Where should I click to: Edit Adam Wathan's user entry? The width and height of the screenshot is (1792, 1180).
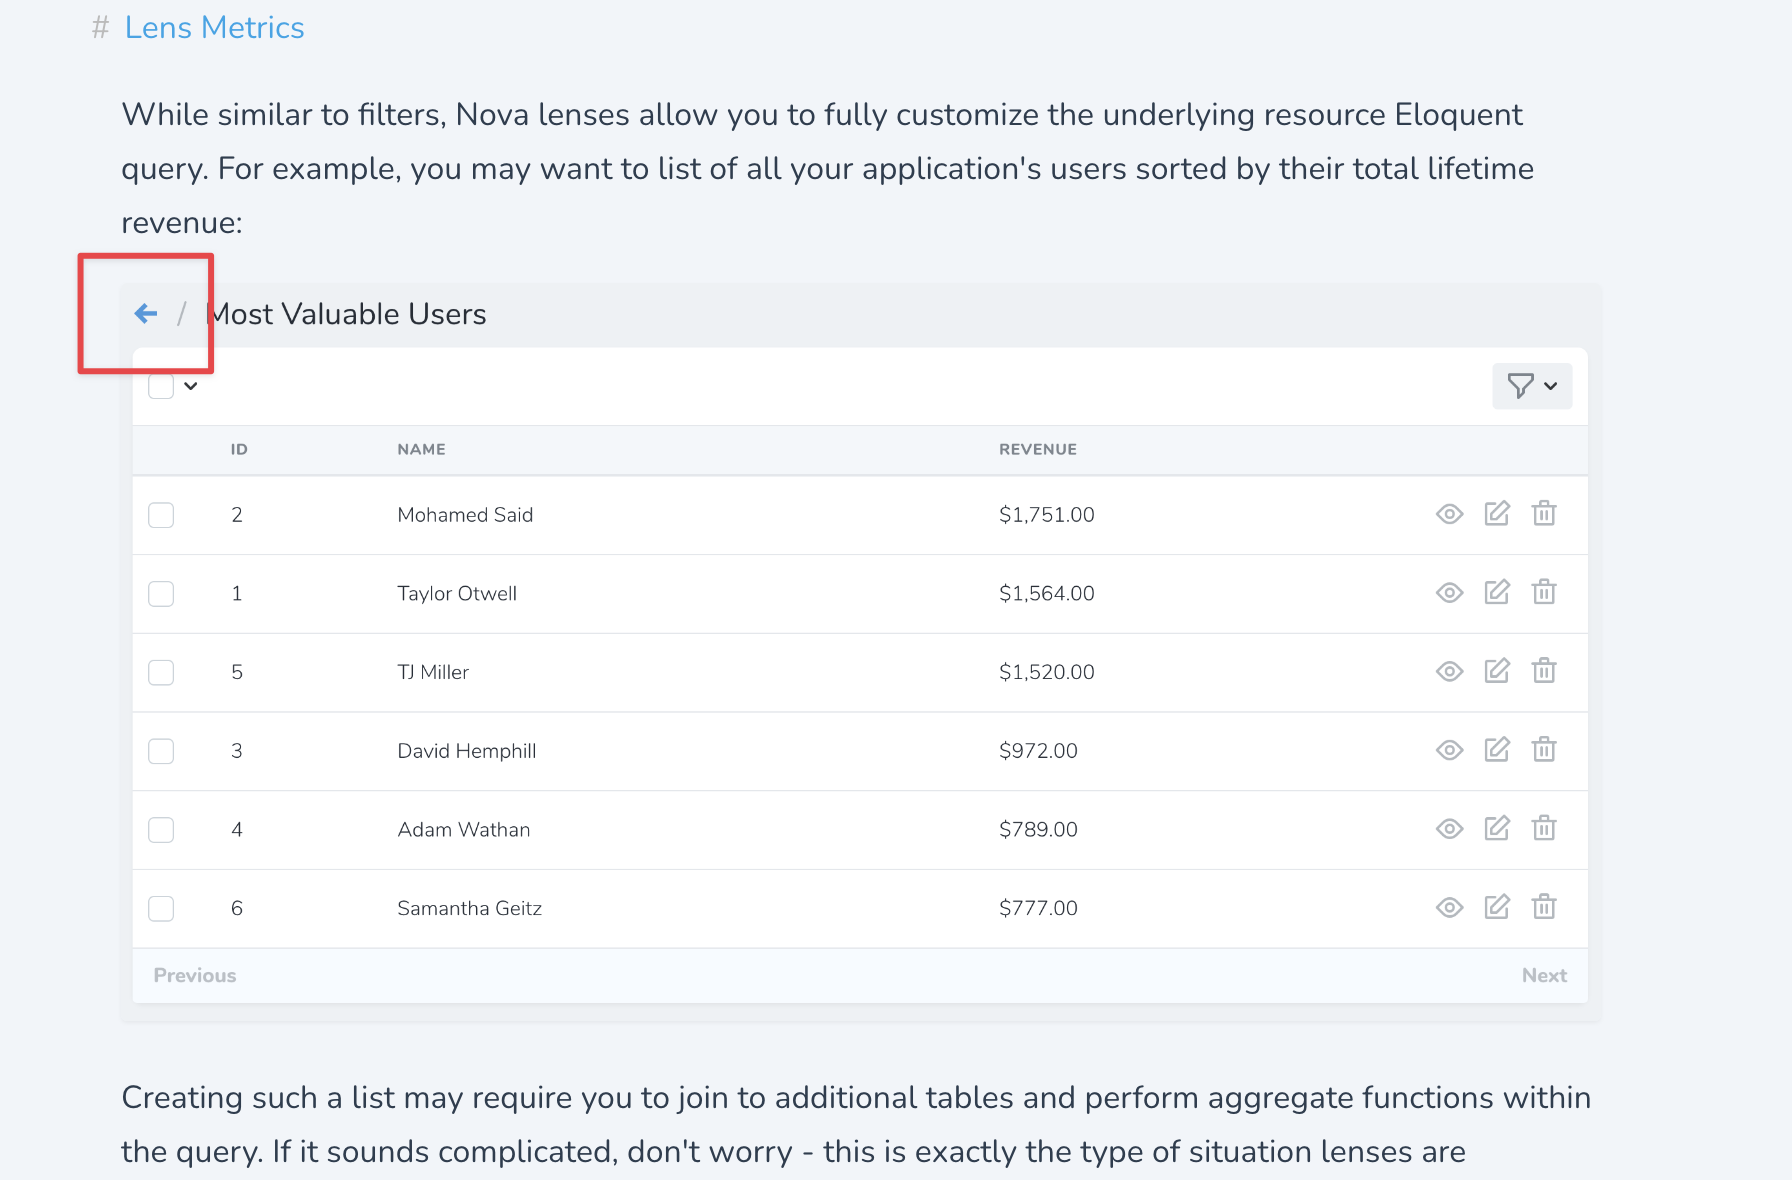tap(1497, 829)
